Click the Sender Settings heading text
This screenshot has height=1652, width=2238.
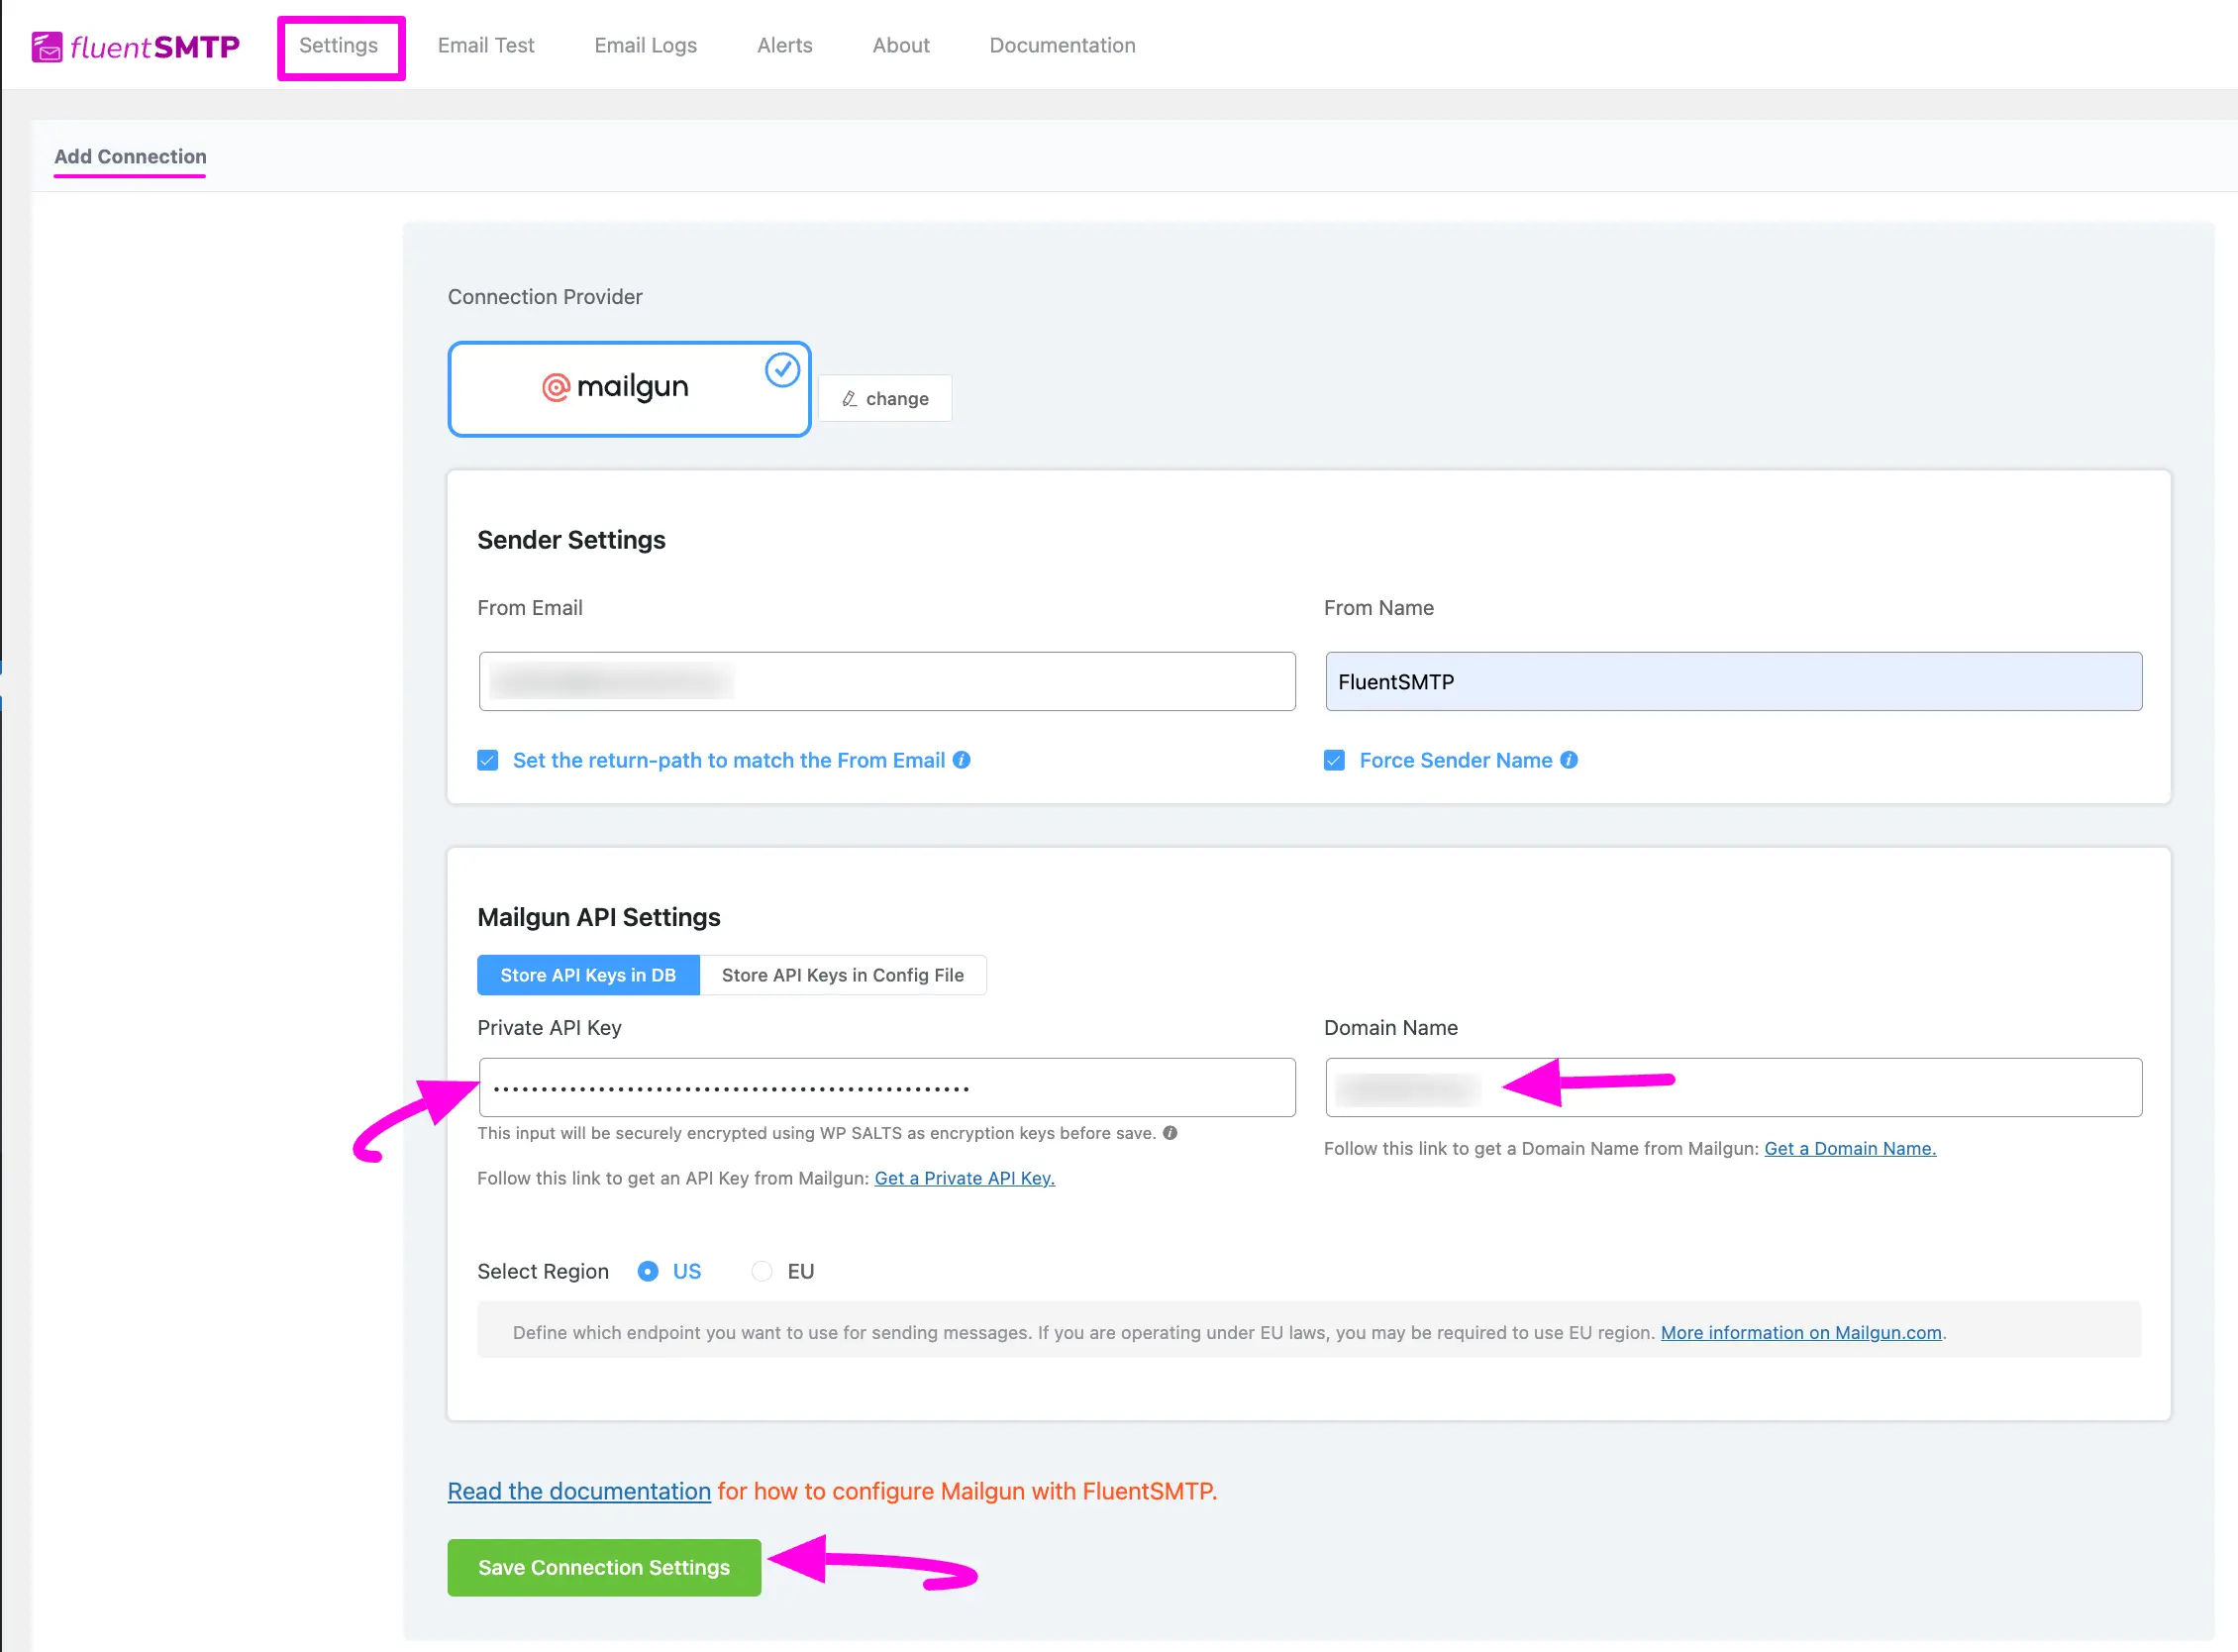point(571,540)
